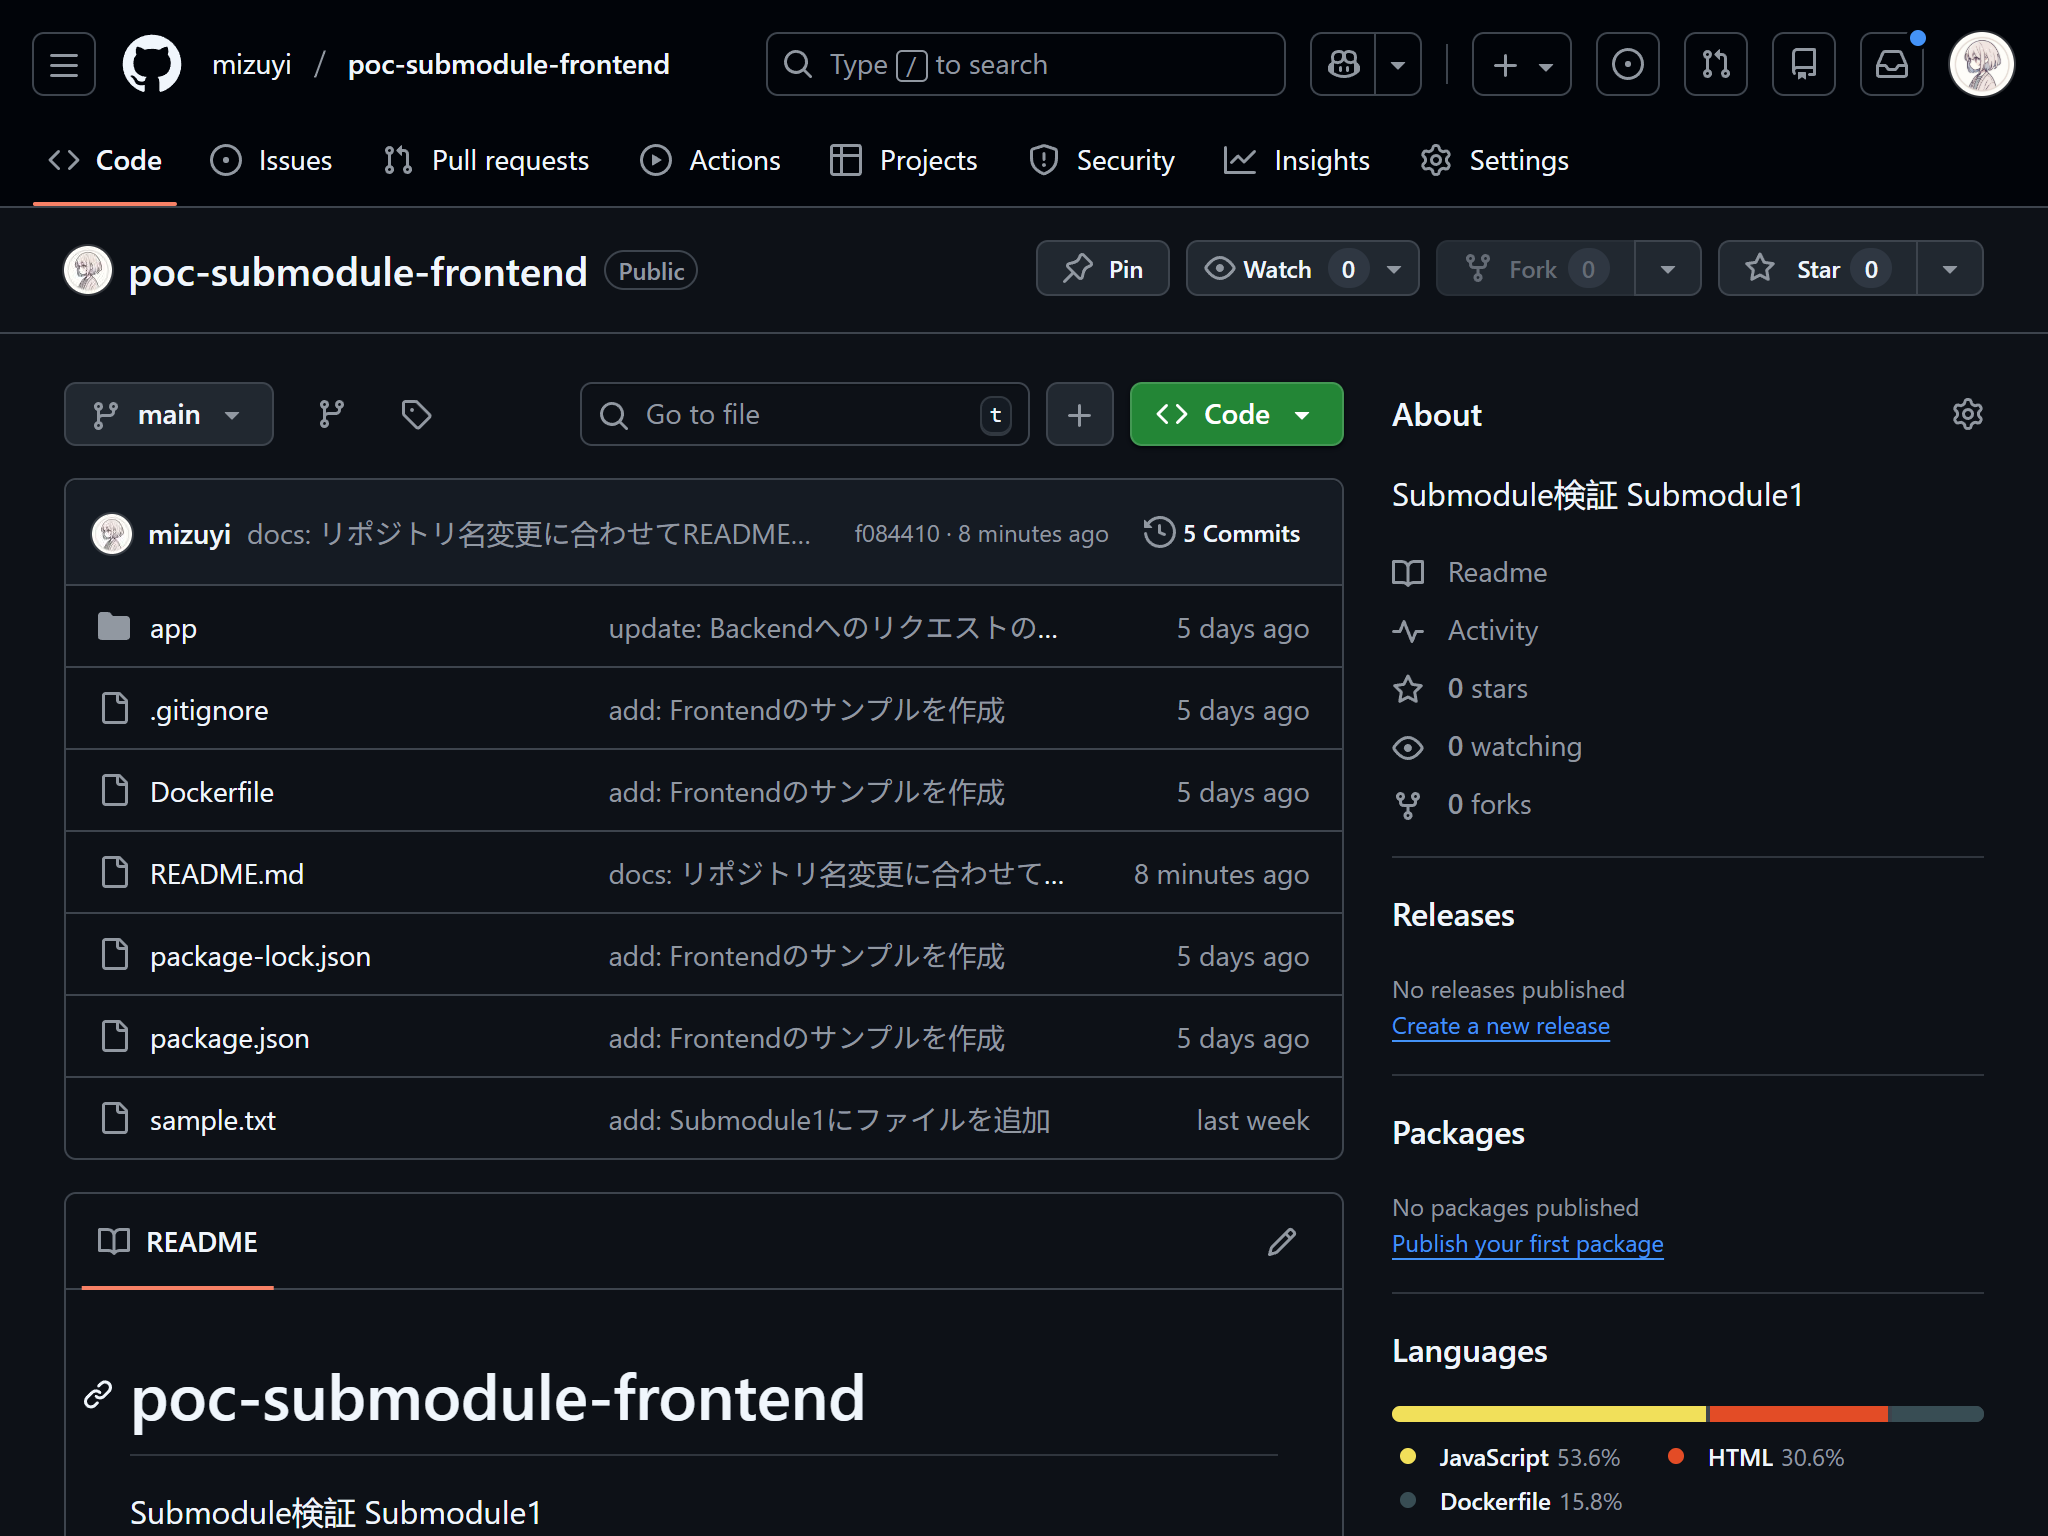Open the About settings gear icon
Viewport: 2048px width, 1536px height.
(1966, 413)
